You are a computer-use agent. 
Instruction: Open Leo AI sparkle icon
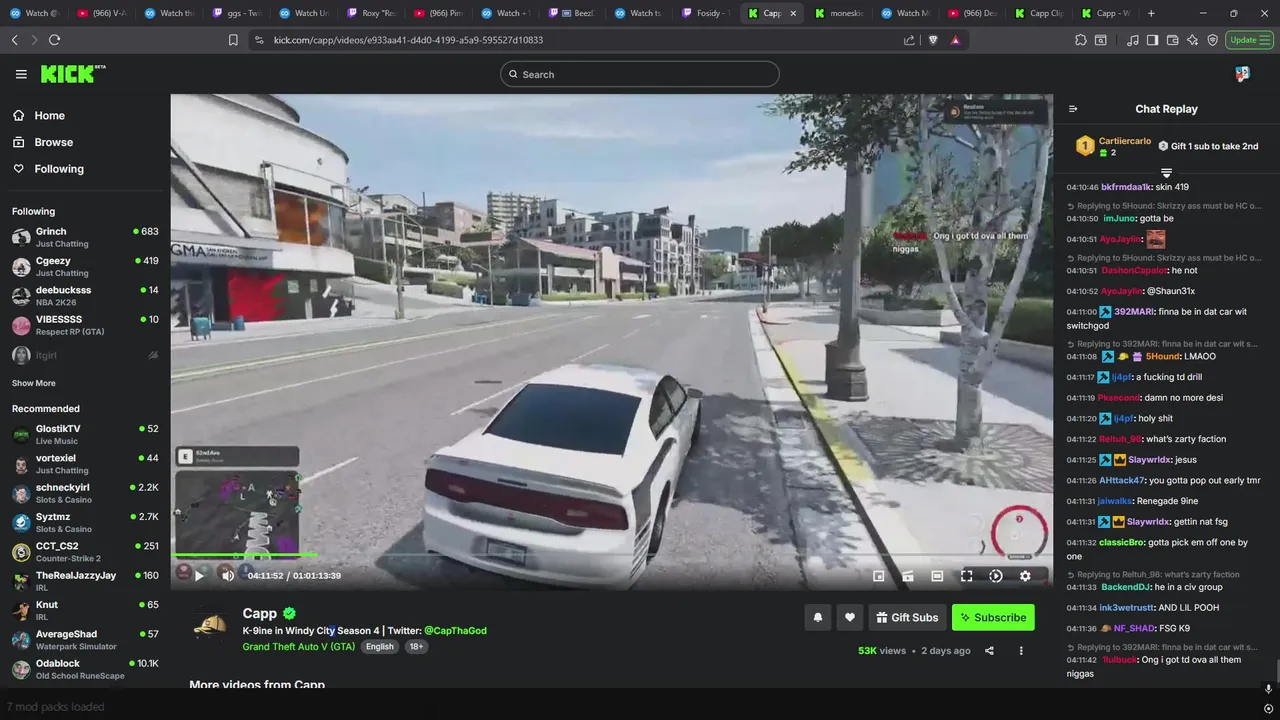click(x=1193, y=40)
